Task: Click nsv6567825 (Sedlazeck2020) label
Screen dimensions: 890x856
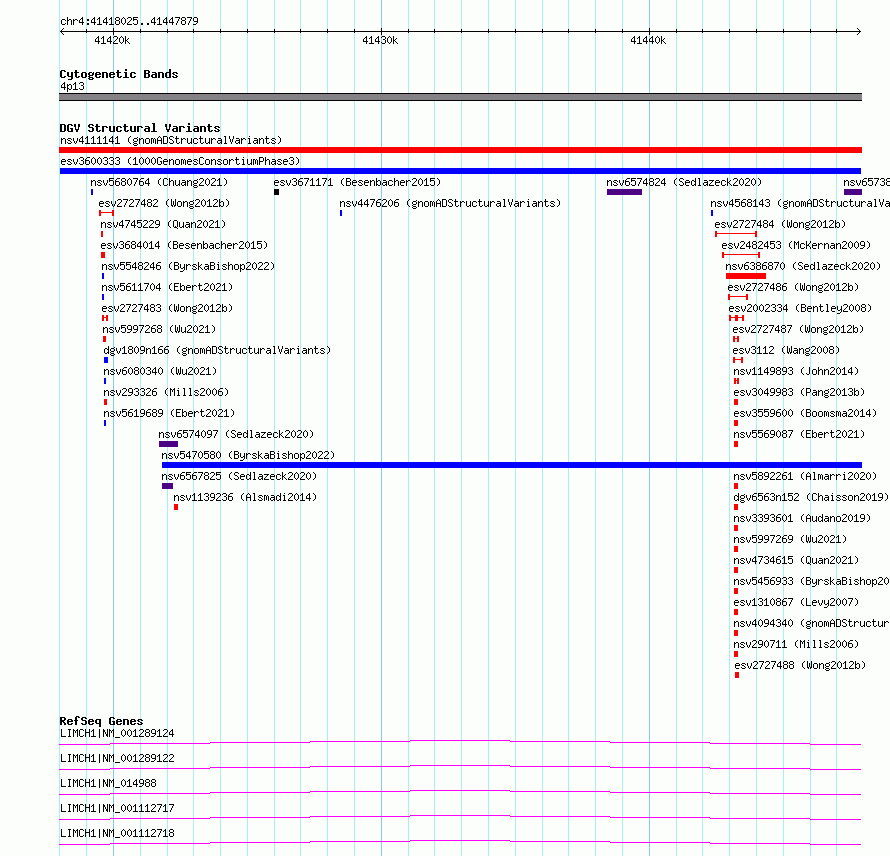Action: pos(239,476)
